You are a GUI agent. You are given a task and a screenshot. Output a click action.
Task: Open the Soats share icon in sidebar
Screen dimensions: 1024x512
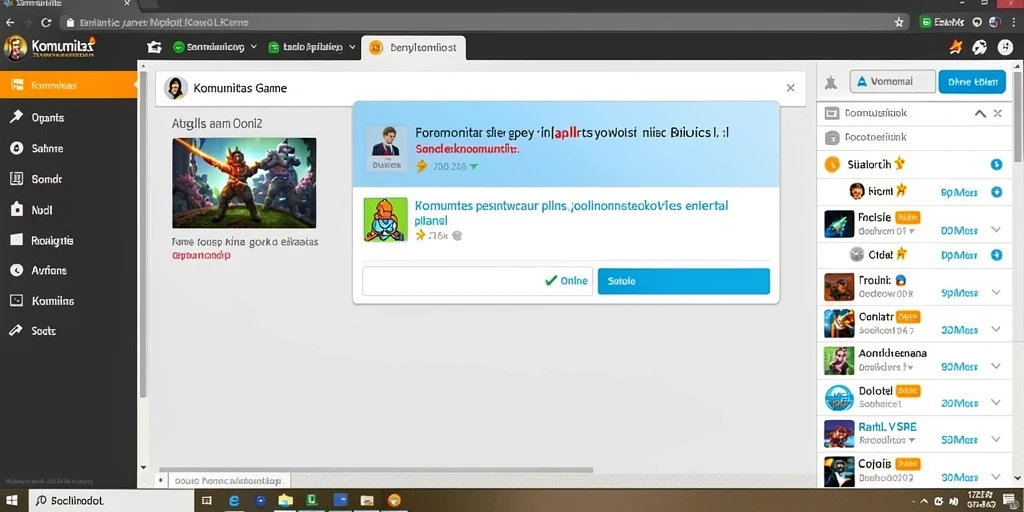[x=16, y=330]
